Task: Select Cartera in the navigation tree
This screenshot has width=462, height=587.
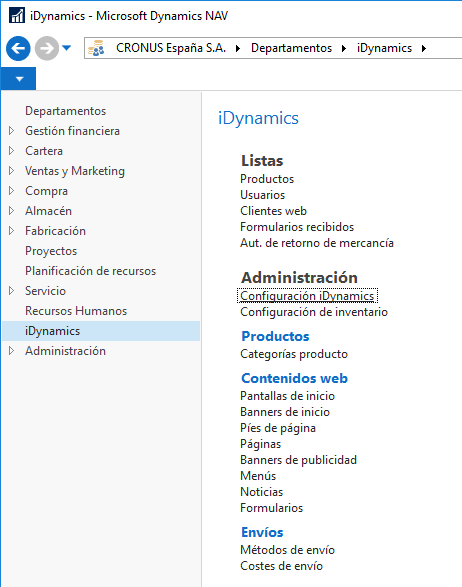Action: [44, 151]
